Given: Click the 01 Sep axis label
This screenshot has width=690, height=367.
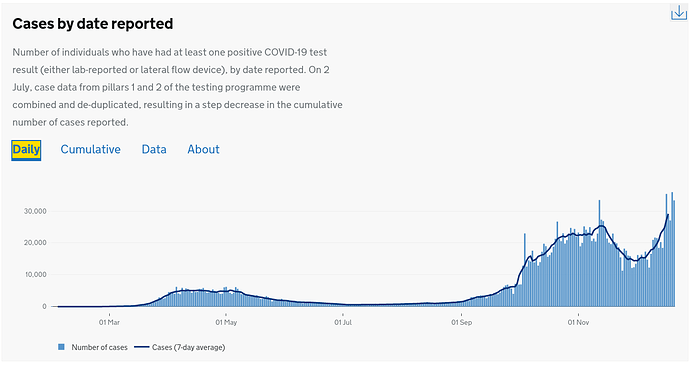Looking at the screenshot, I should [462, 323].
